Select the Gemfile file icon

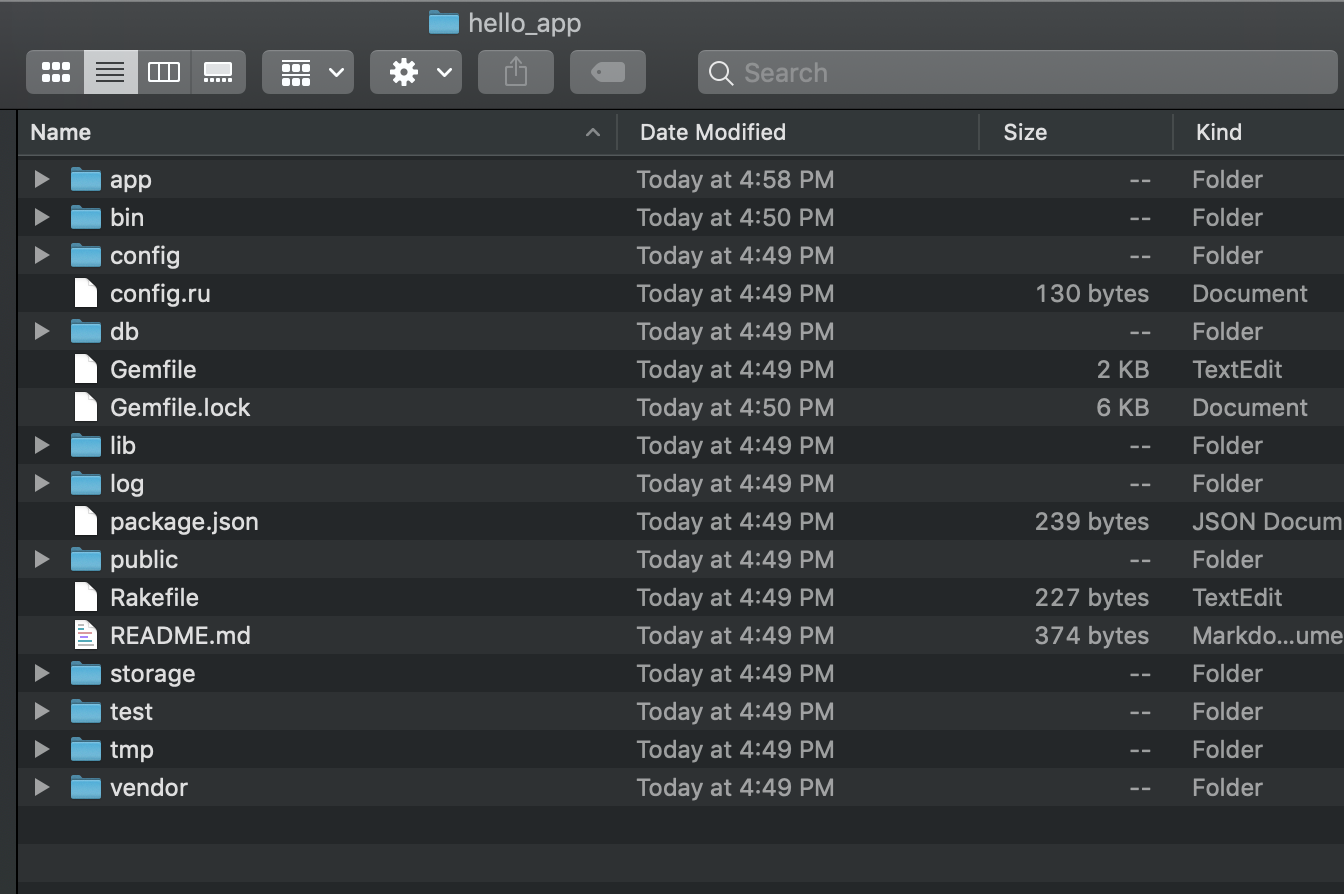(x=86, y=369)
